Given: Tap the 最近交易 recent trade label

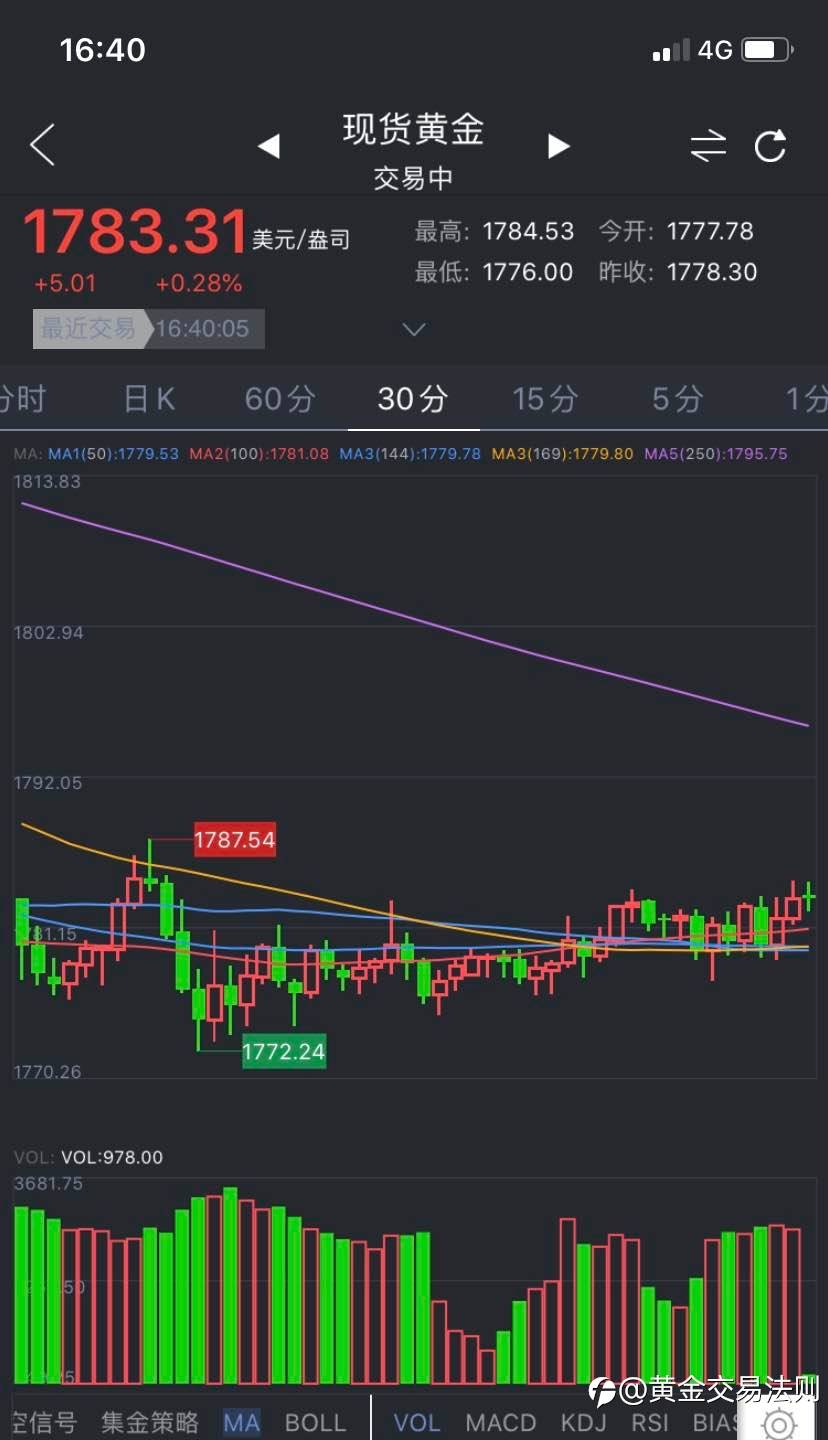Looking at the screenshot, I should point(87,328).
